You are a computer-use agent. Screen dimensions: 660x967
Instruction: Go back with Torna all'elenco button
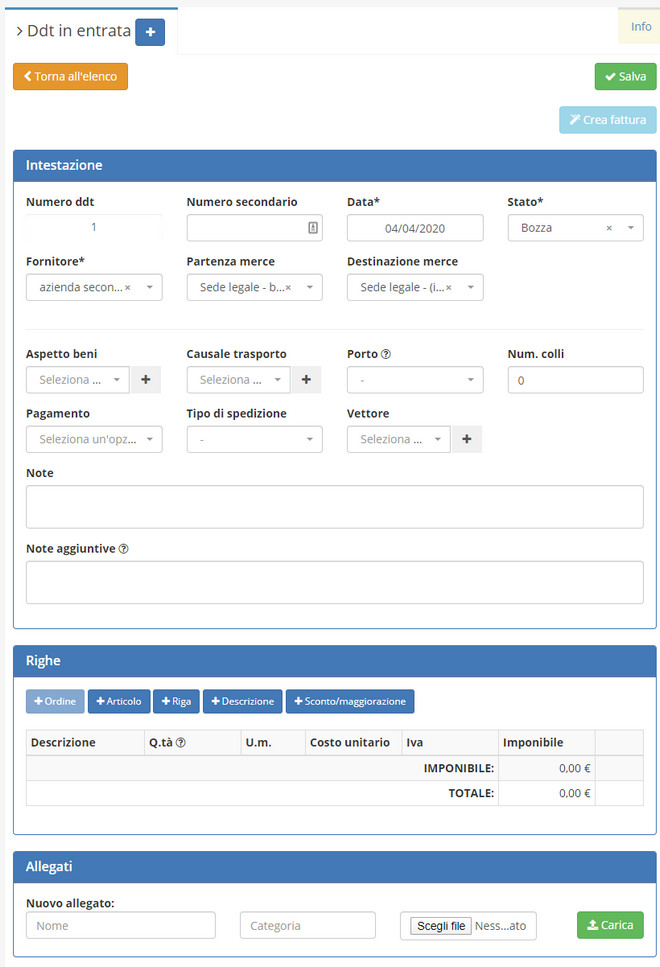(x=70, y=77)
